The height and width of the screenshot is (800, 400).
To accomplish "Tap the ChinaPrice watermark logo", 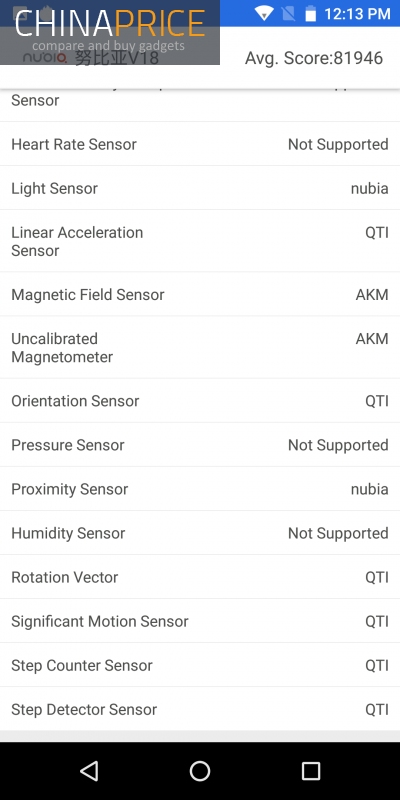I will (x=110, y=32).
